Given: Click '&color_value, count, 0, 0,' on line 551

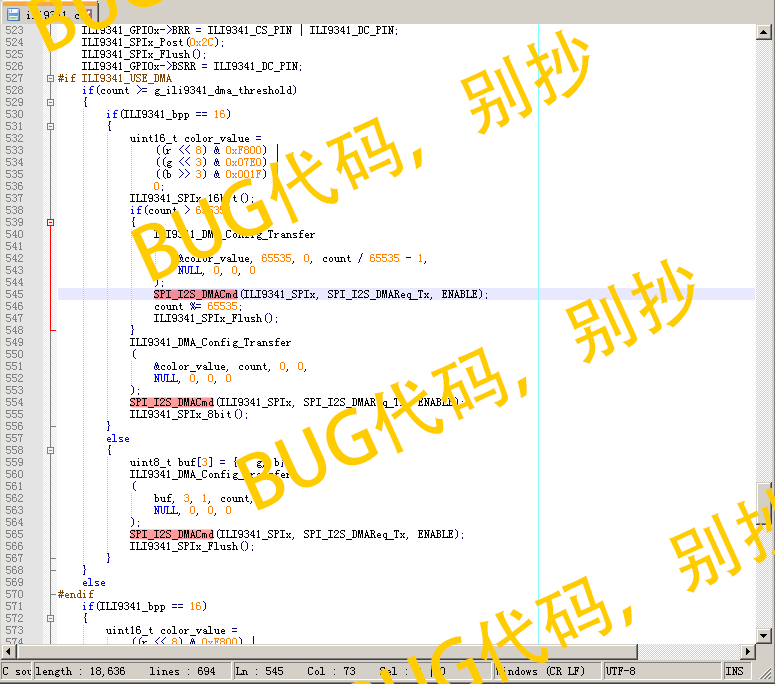Looking at the screenshot, I should point(230,367).
